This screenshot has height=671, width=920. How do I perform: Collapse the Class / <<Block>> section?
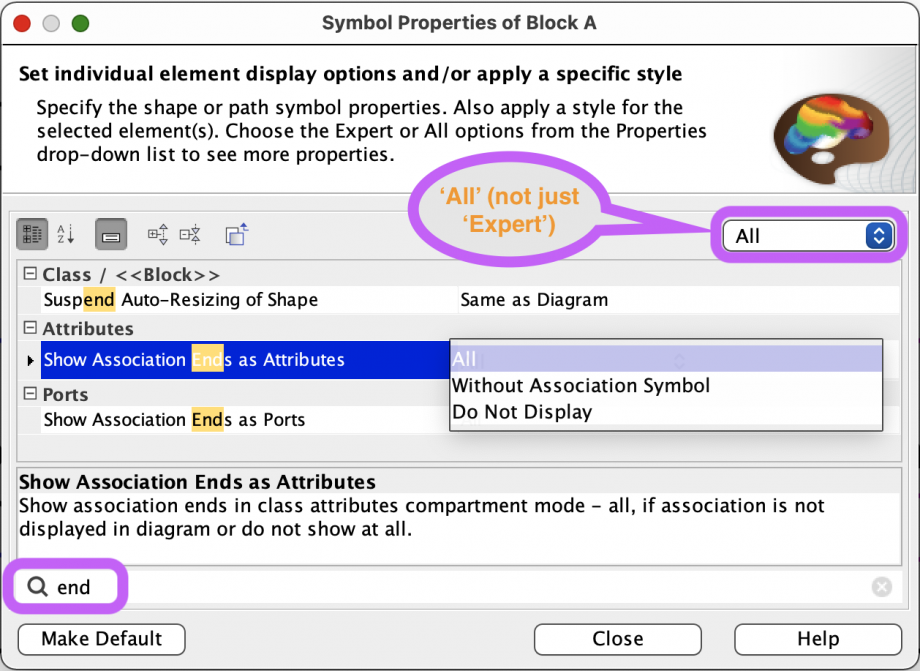click(31, 274)
